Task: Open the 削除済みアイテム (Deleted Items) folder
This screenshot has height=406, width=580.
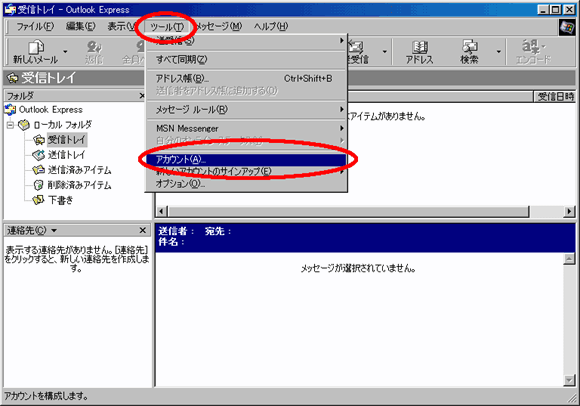Action: [72, 185]
